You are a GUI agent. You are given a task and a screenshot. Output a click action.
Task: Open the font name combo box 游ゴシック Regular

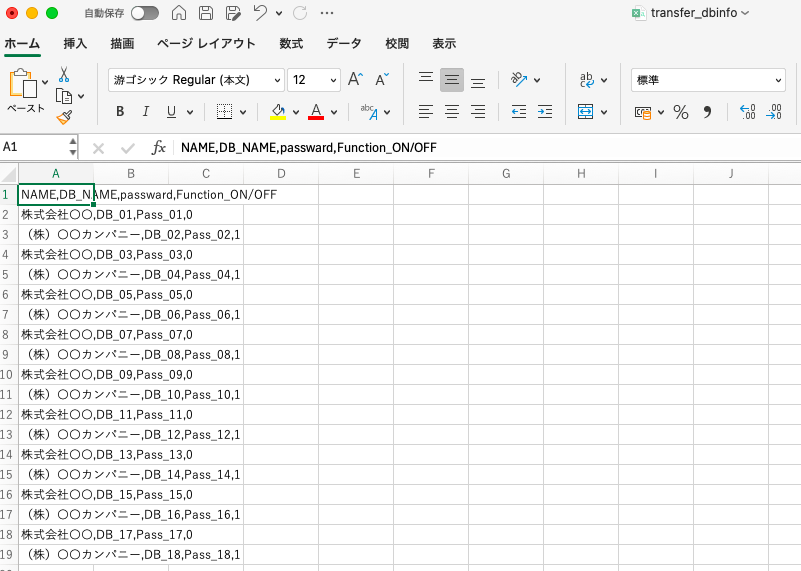pos(196,80)
